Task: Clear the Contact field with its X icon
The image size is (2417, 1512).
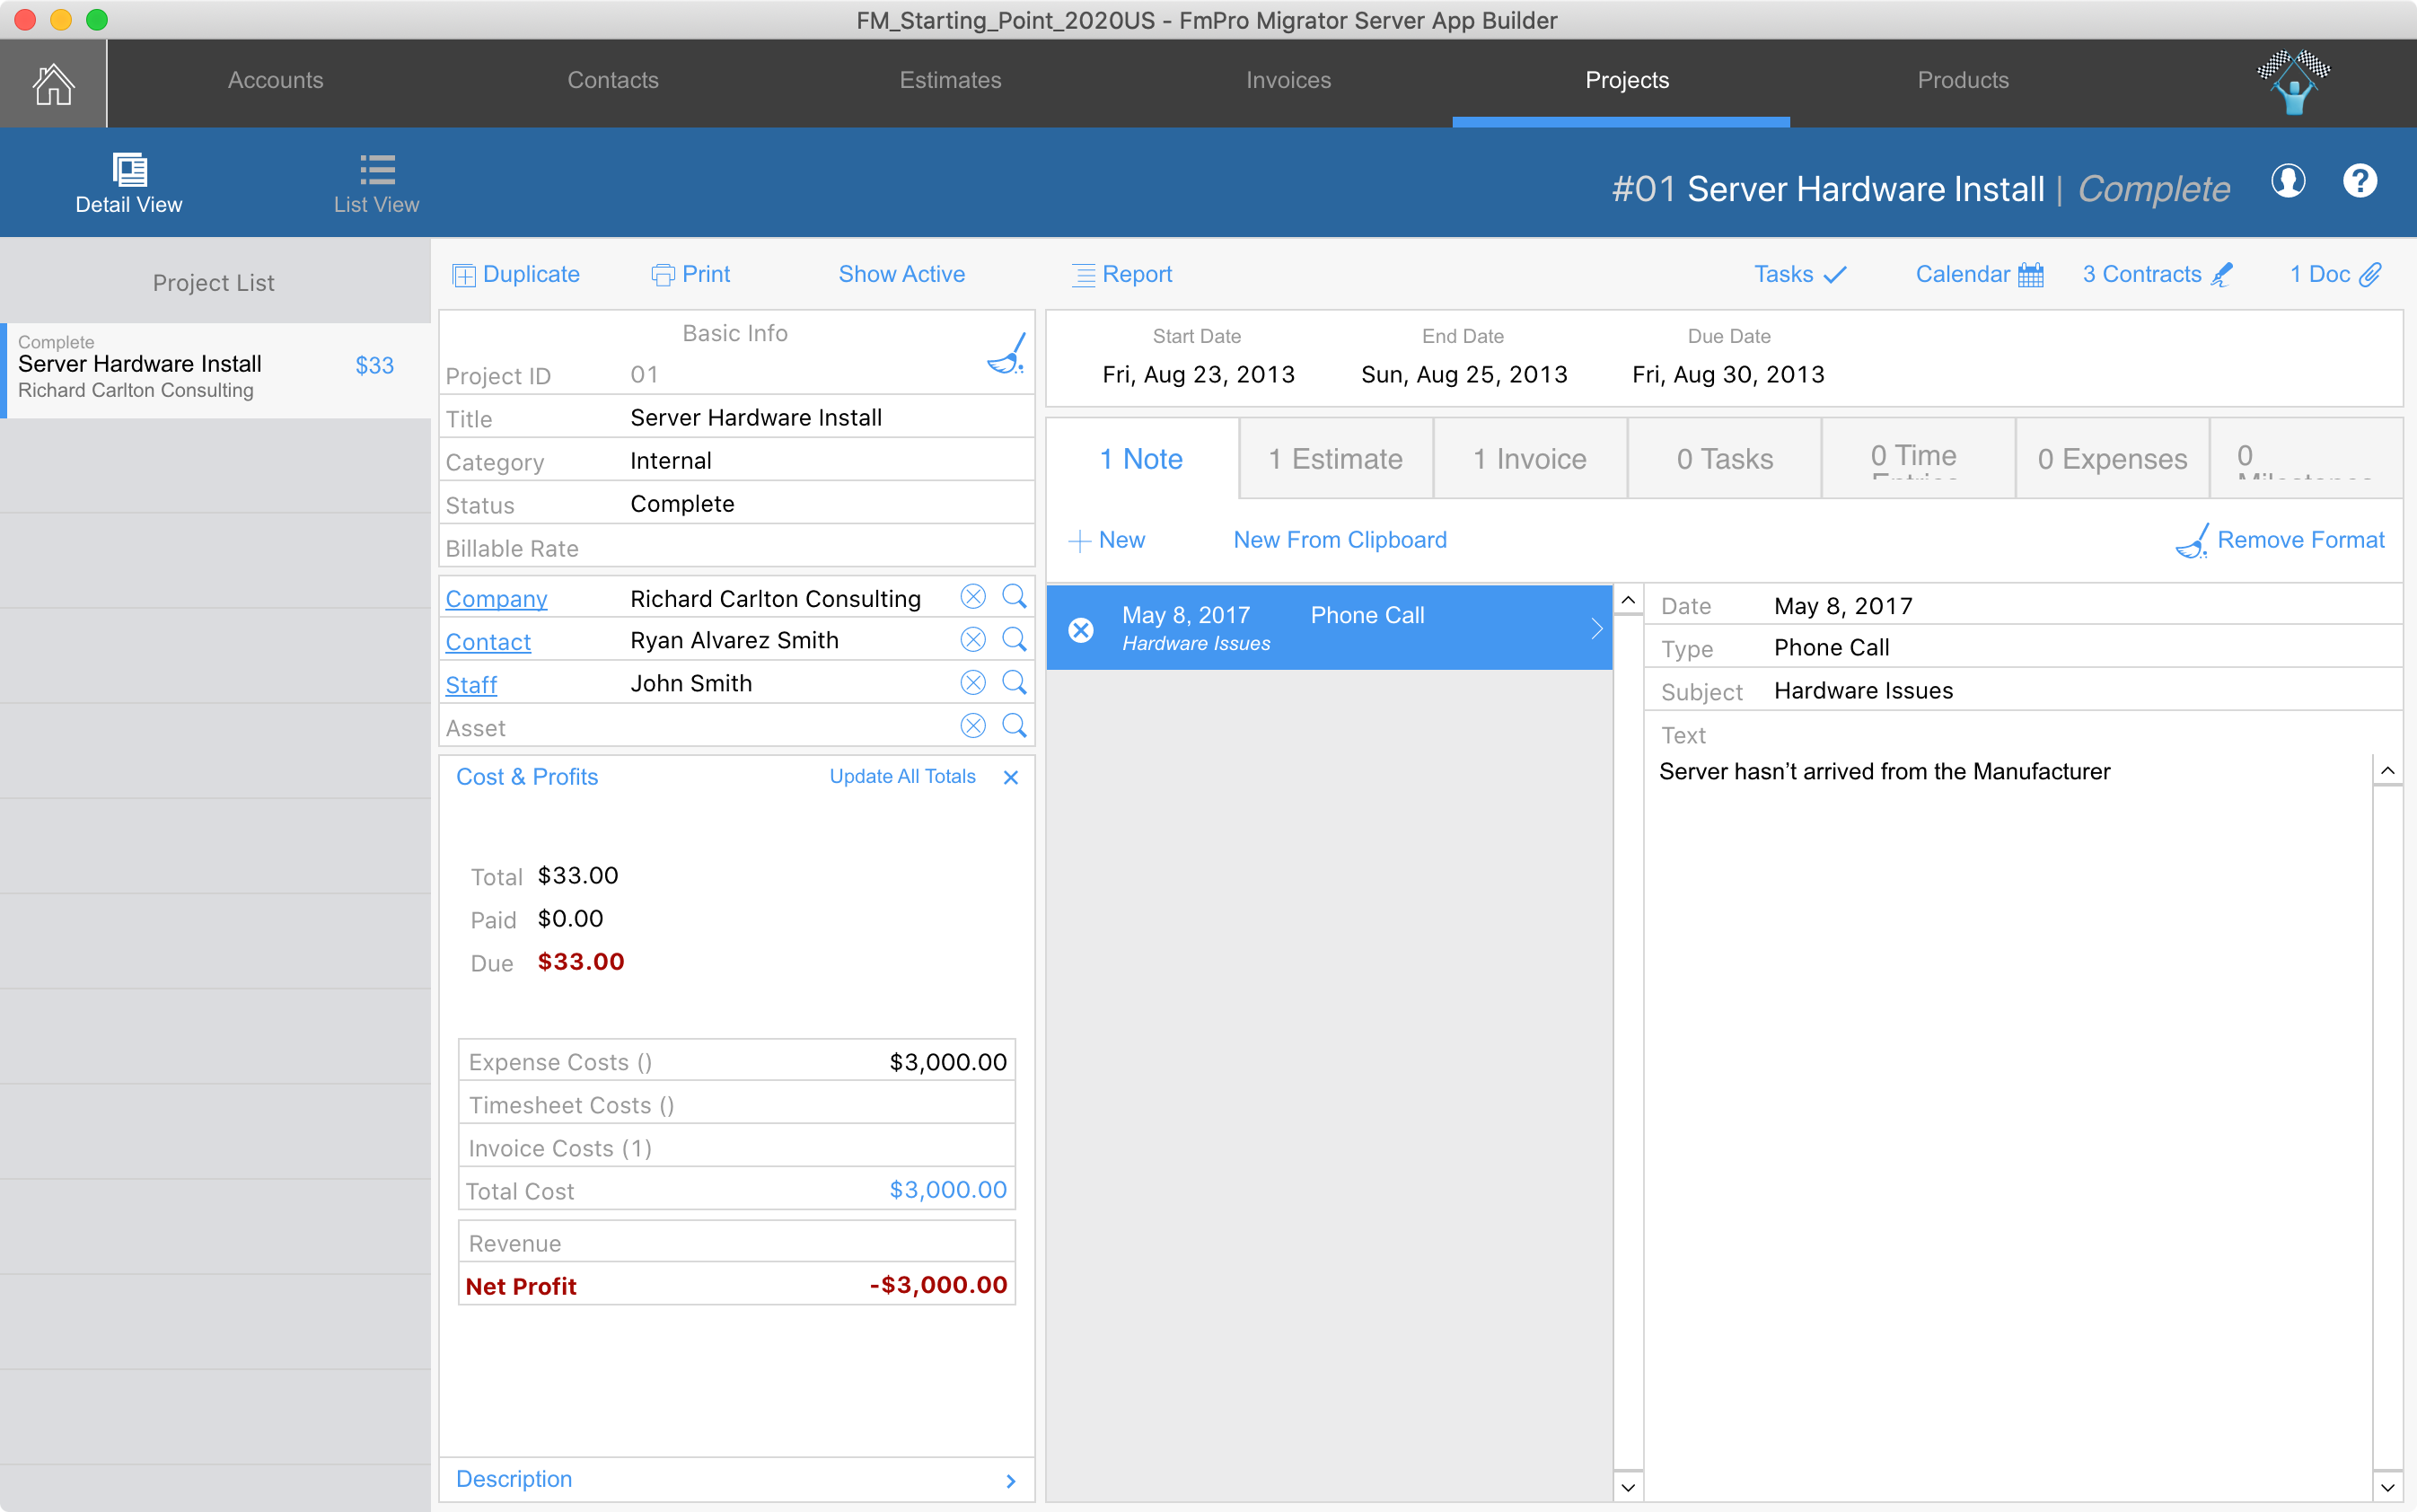Action: [x=972, y=640]
